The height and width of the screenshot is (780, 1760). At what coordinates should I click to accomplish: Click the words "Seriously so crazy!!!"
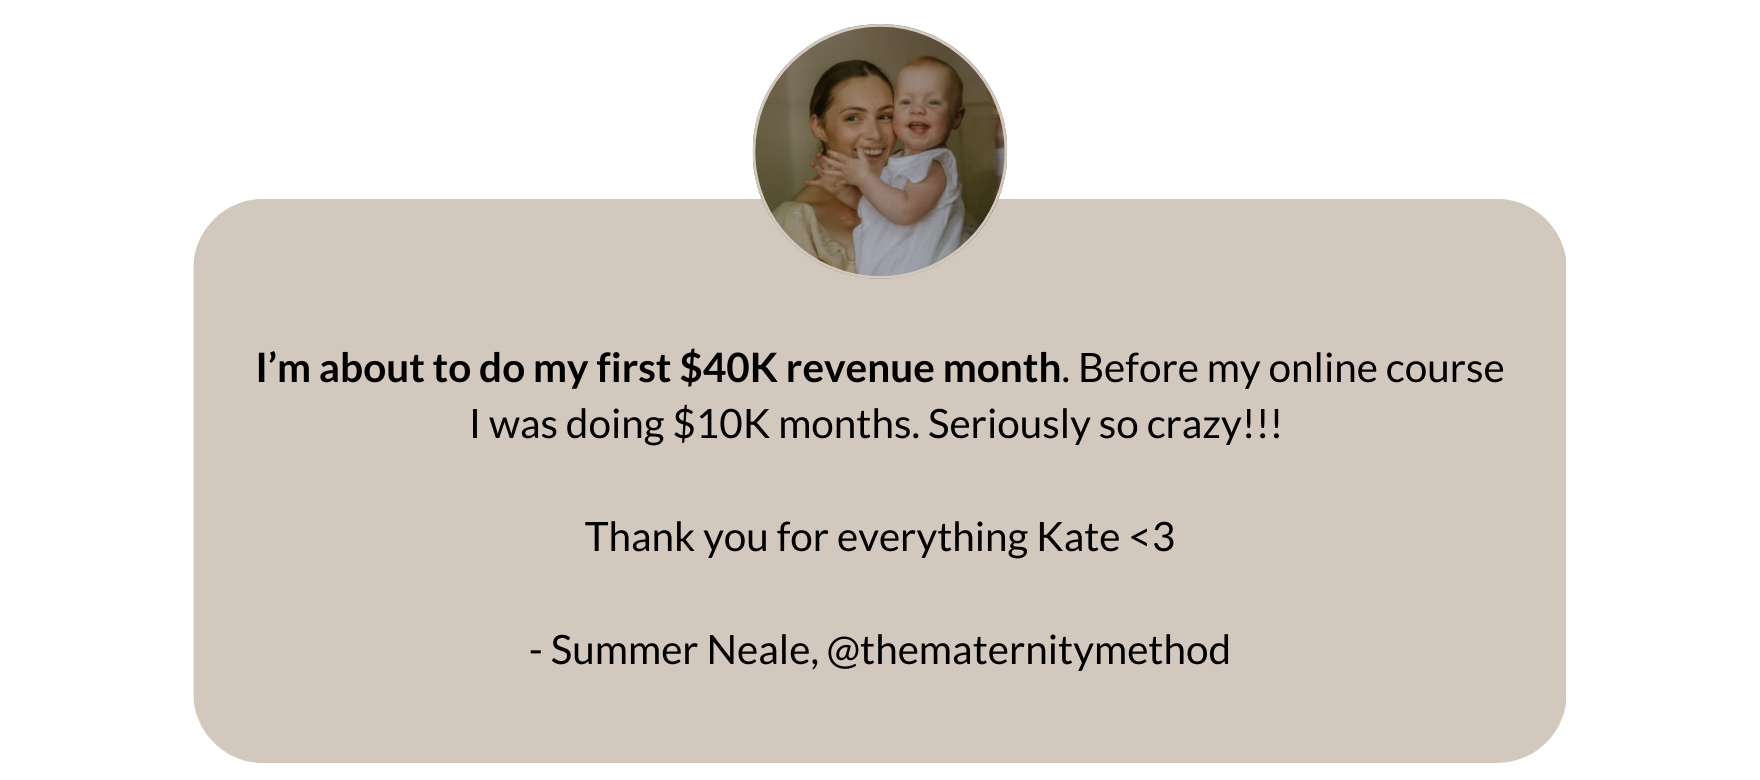(1105, 425)
